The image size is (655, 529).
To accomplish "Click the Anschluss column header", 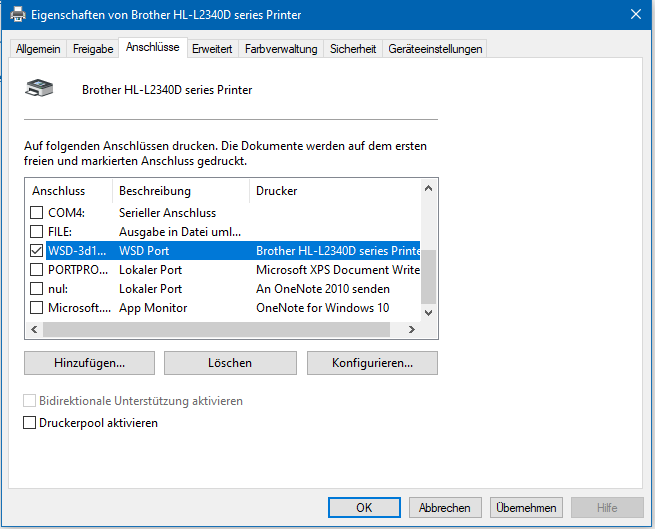I will tap(69, 191).
